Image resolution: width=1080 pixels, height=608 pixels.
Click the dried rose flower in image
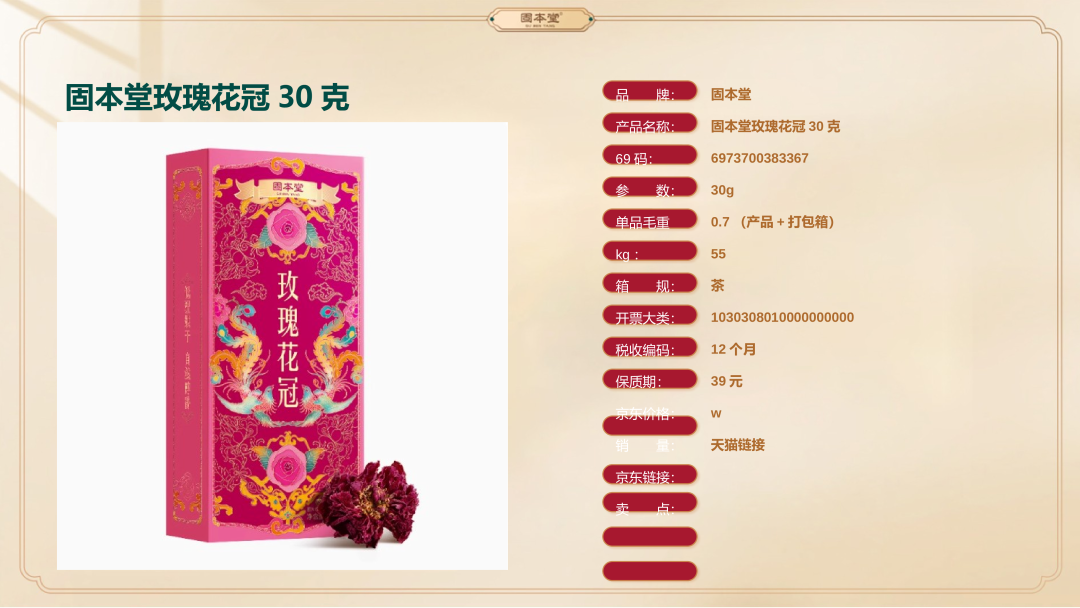click(366, 505)
